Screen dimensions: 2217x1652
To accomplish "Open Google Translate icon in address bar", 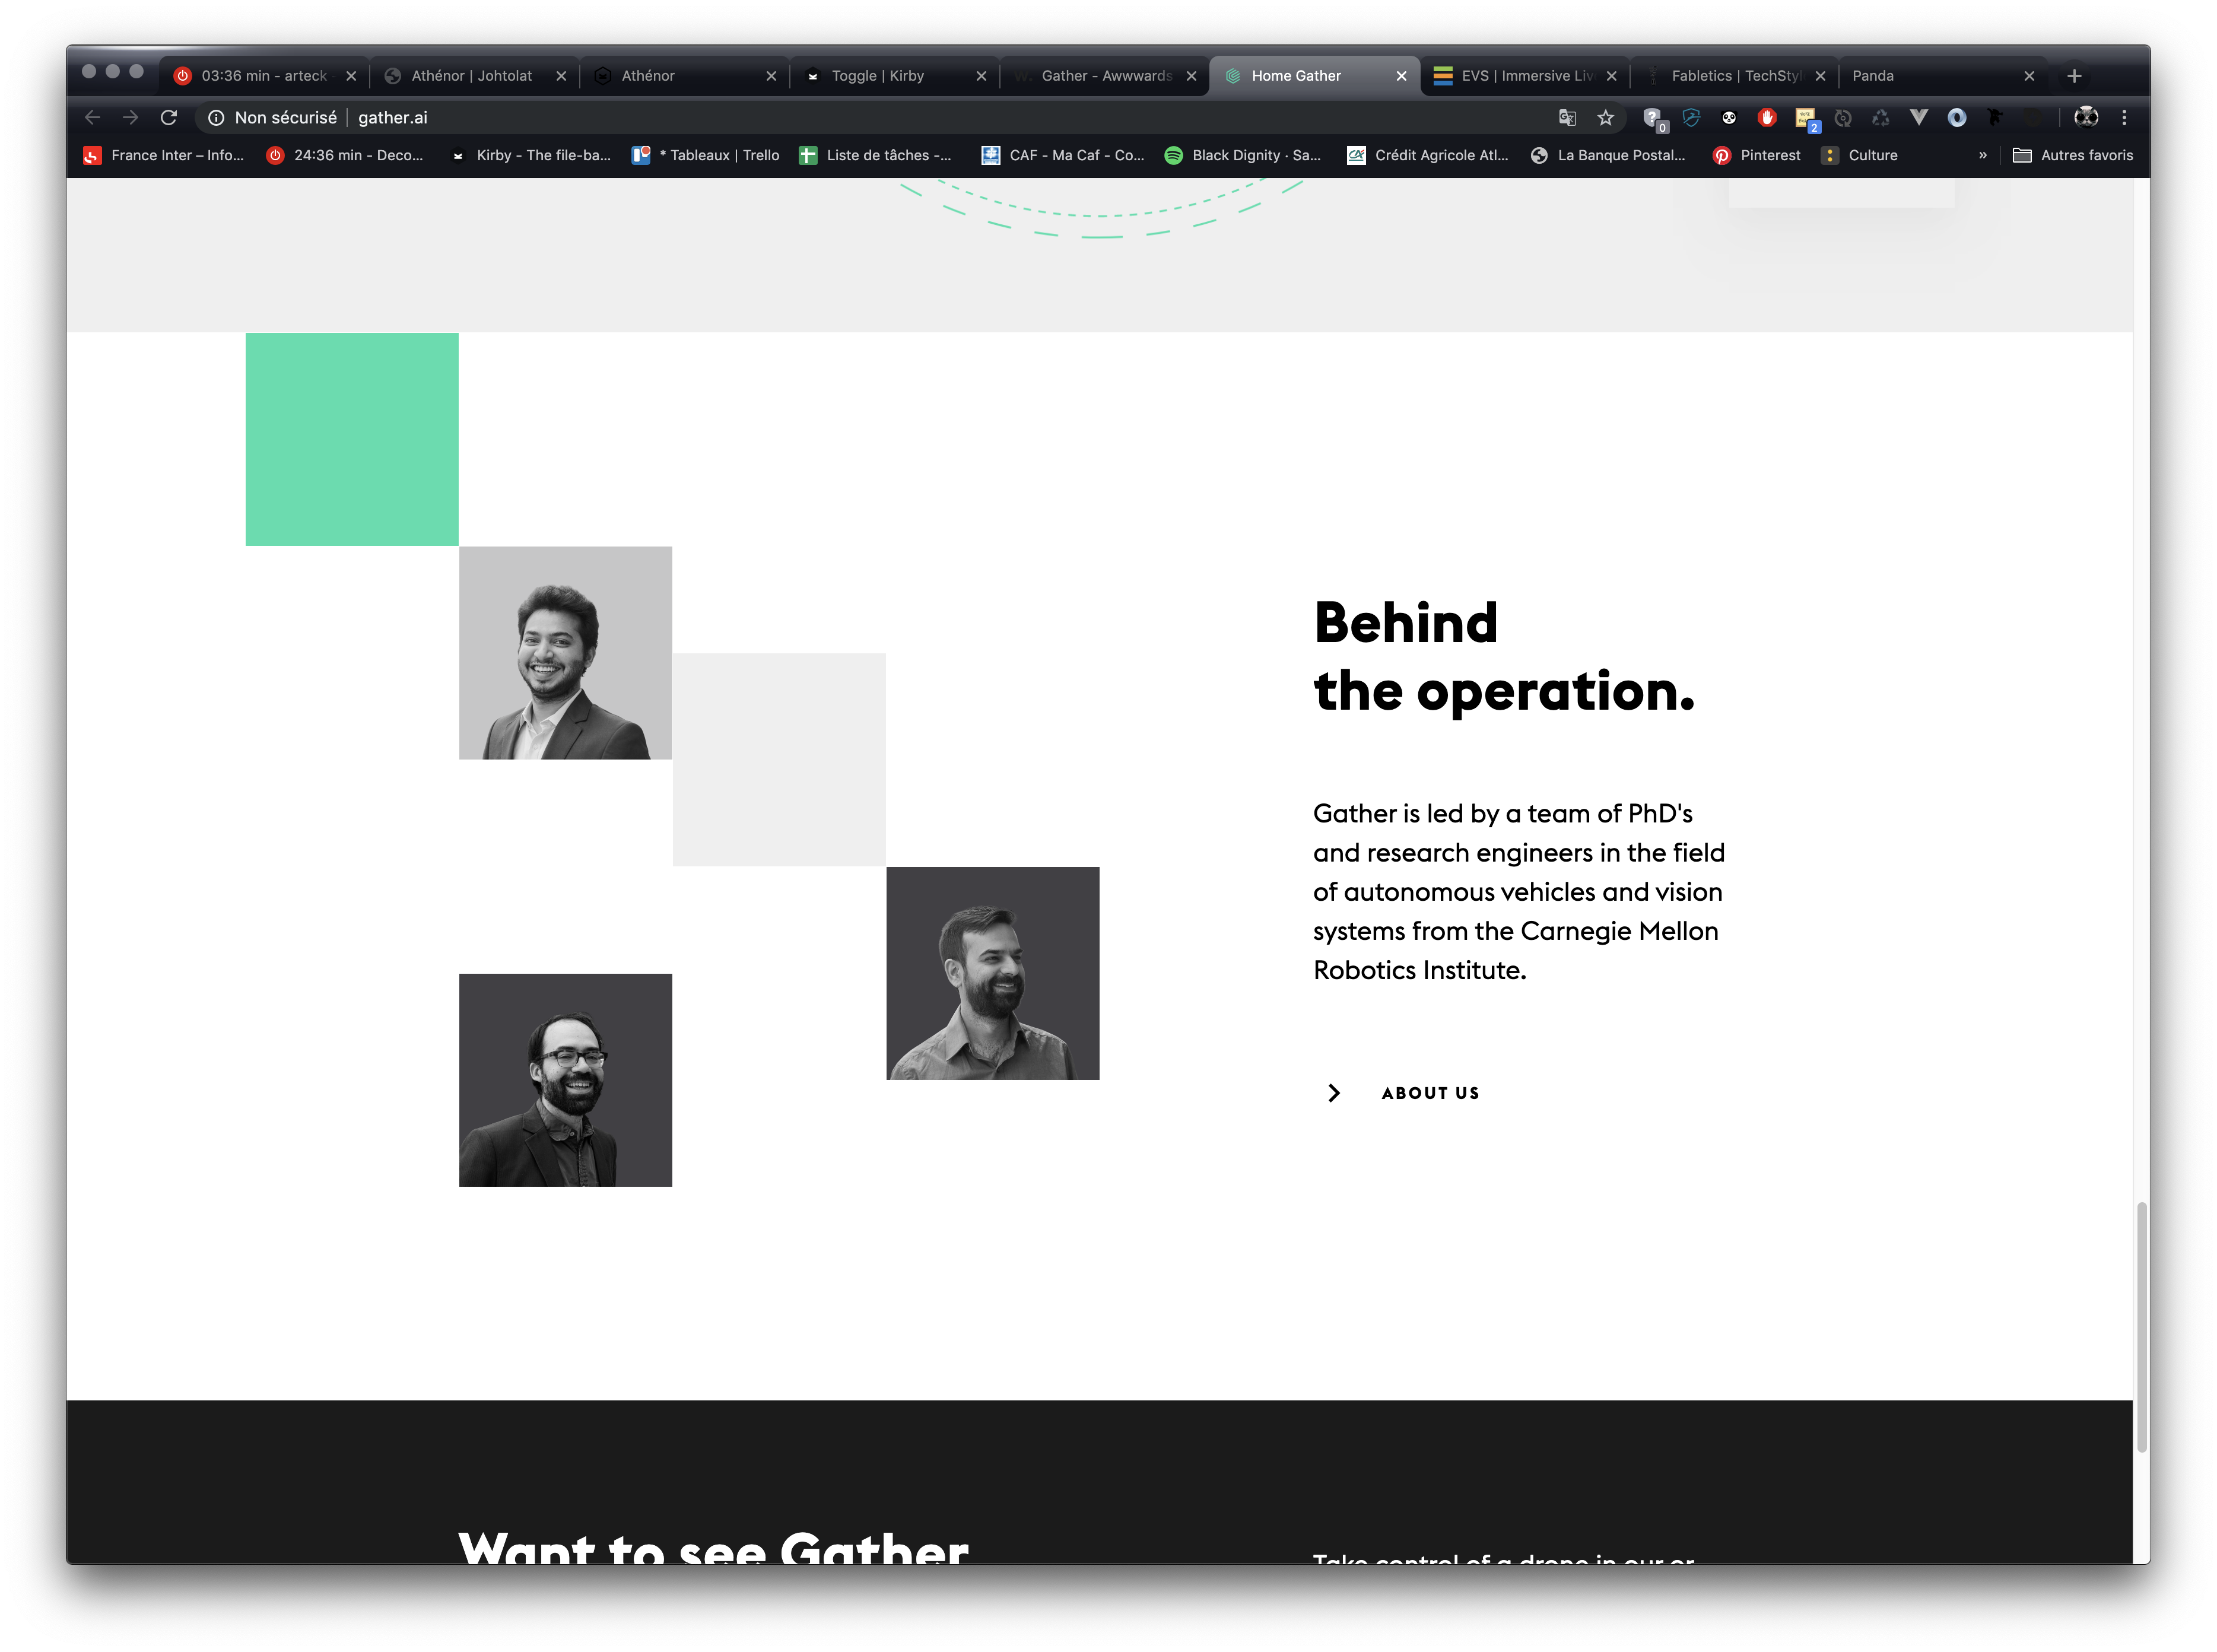I will click(1567, 118).
